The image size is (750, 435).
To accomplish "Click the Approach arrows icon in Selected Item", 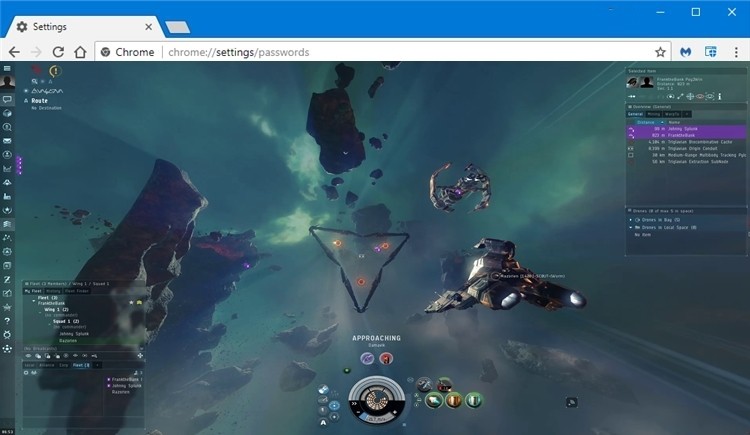I will tap(632, 97).
